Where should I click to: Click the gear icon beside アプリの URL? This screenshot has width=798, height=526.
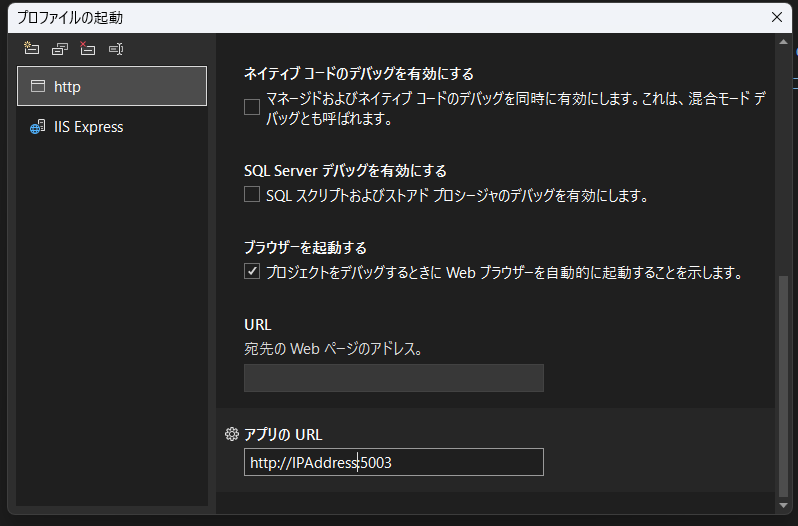pyautogui.click(x=232, y=434)
